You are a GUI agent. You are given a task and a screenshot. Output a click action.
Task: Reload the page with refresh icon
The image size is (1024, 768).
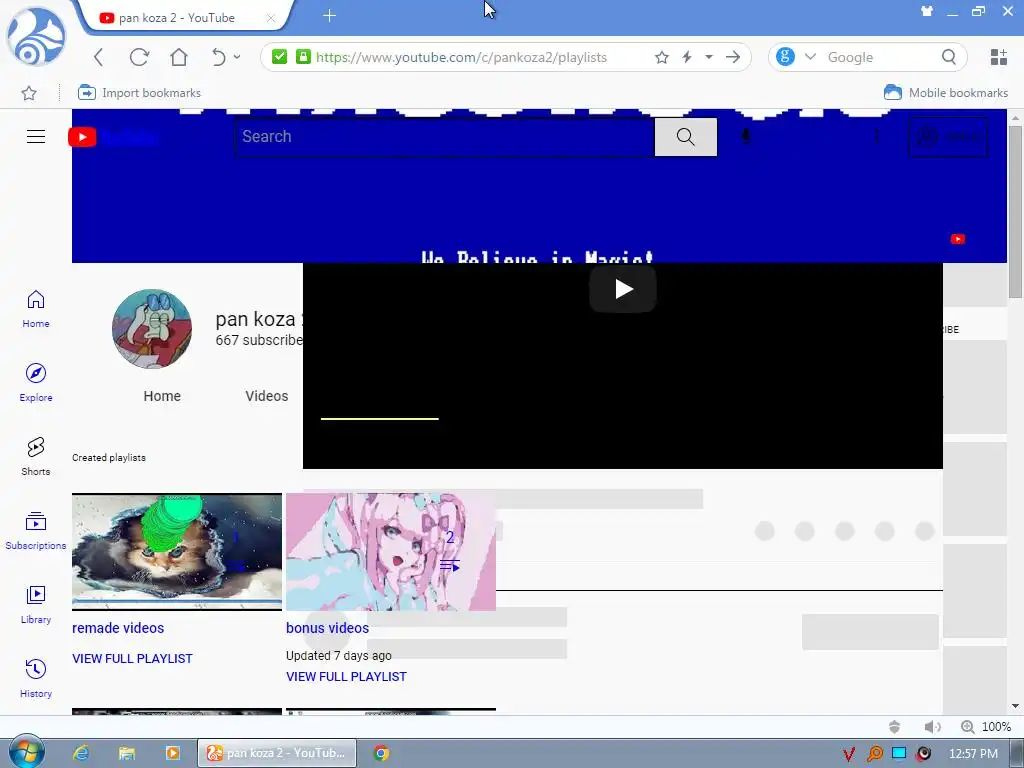[x=139, y=57]
